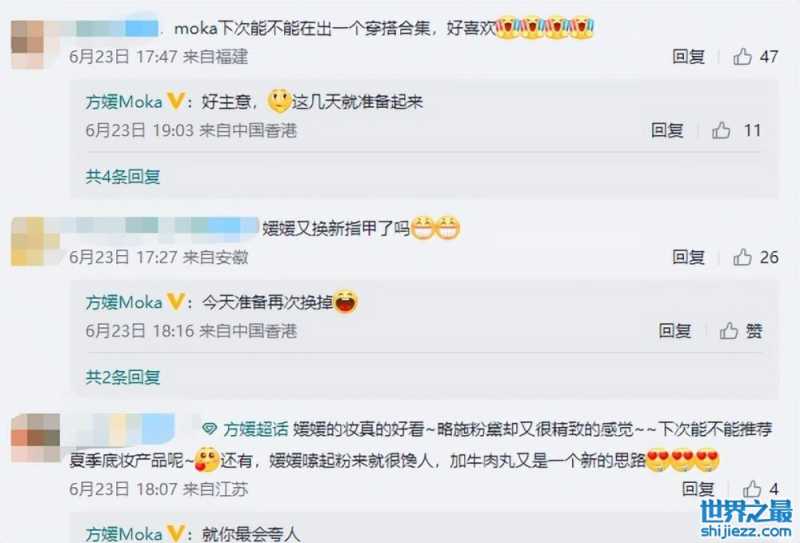Expand the 共2条回复 replies
800x543 pixels.
(123, 377)
